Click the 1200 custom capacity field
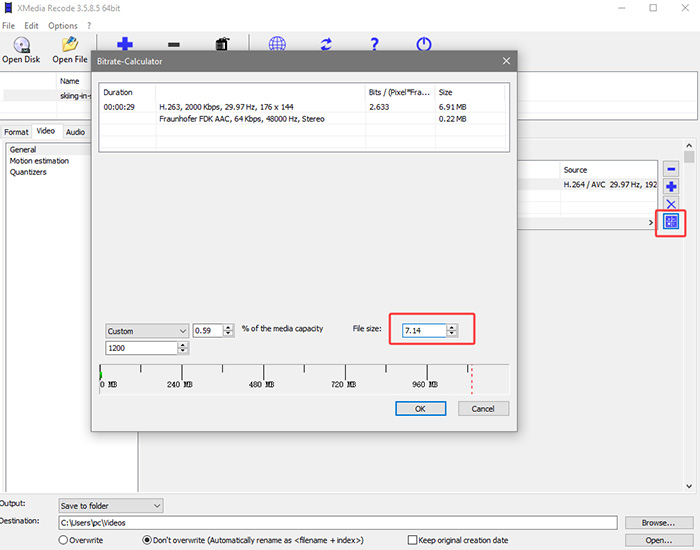The image size is (700, 550). click(x=142, y=348)
